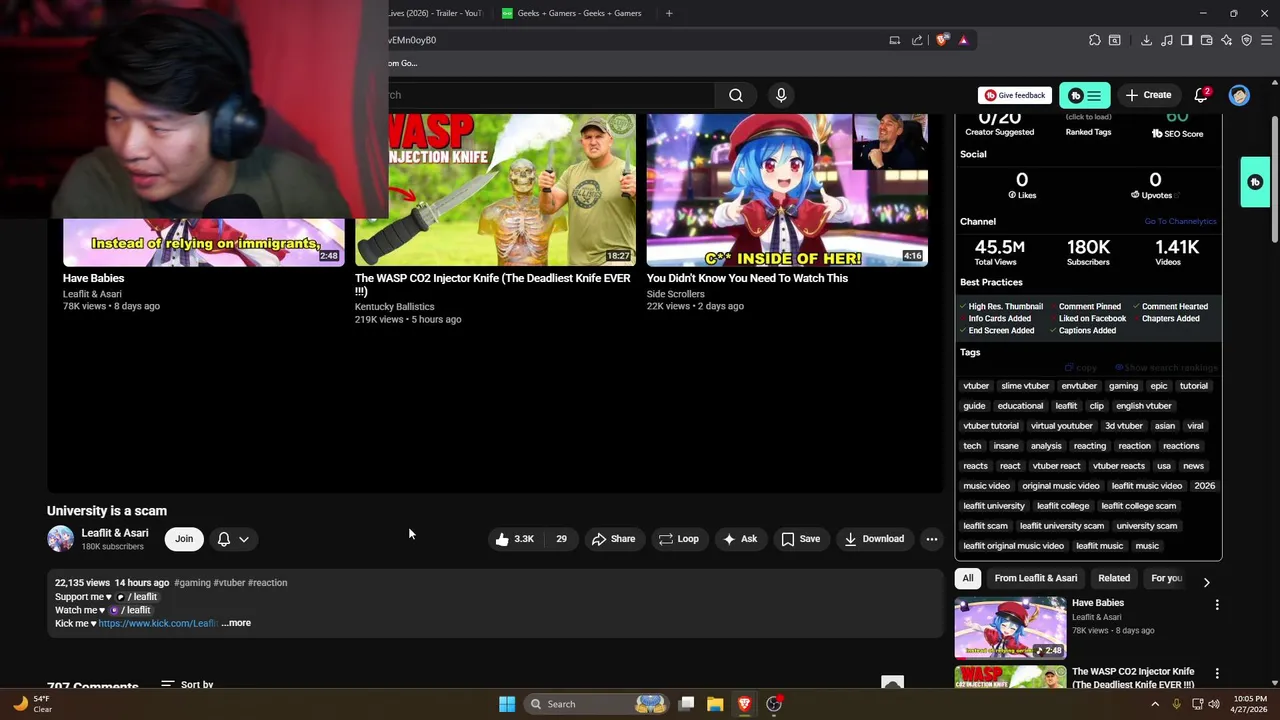Open Windows Start menu
The image size is (1280, 720).
pos(507,704)
